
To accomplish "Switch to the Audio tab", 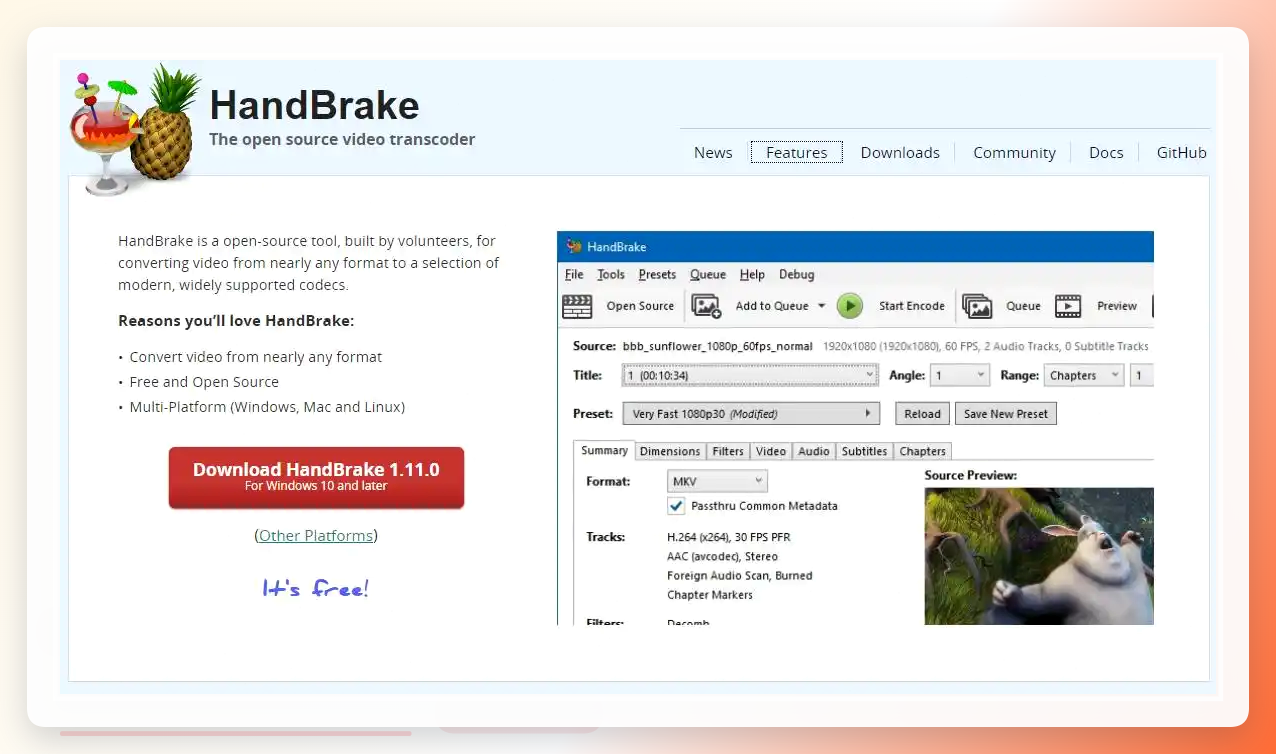I will pos(814,452).
